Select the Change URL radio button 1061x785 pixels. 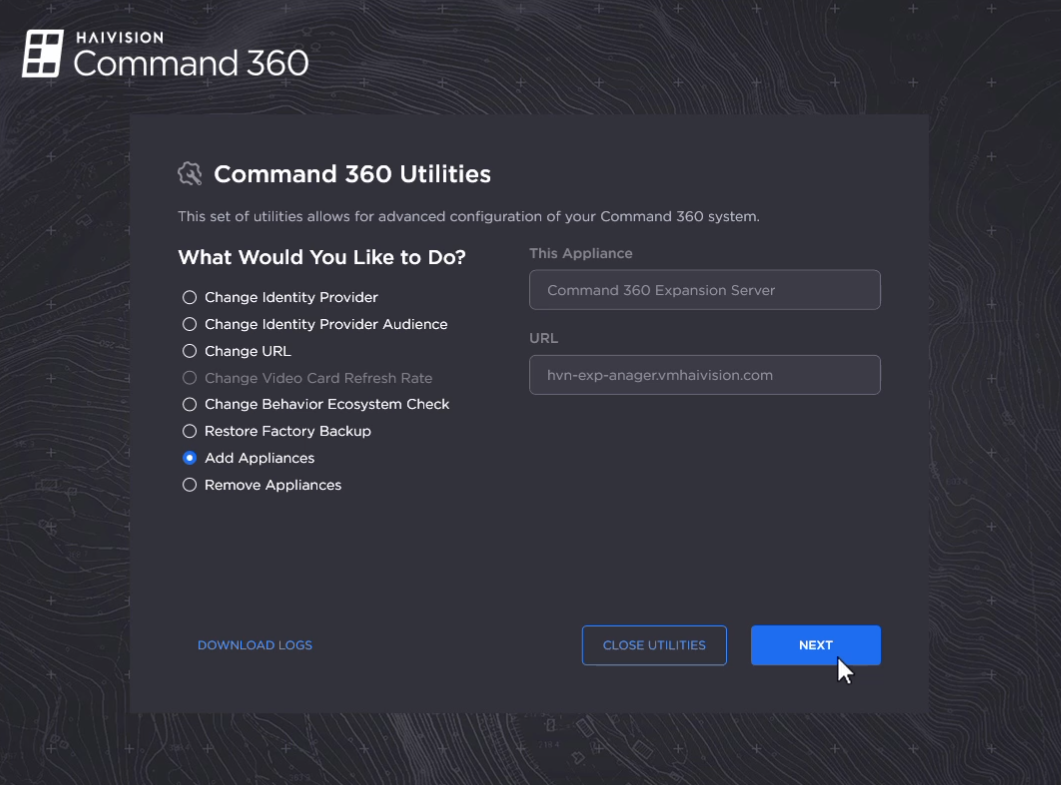coord(189,351)
